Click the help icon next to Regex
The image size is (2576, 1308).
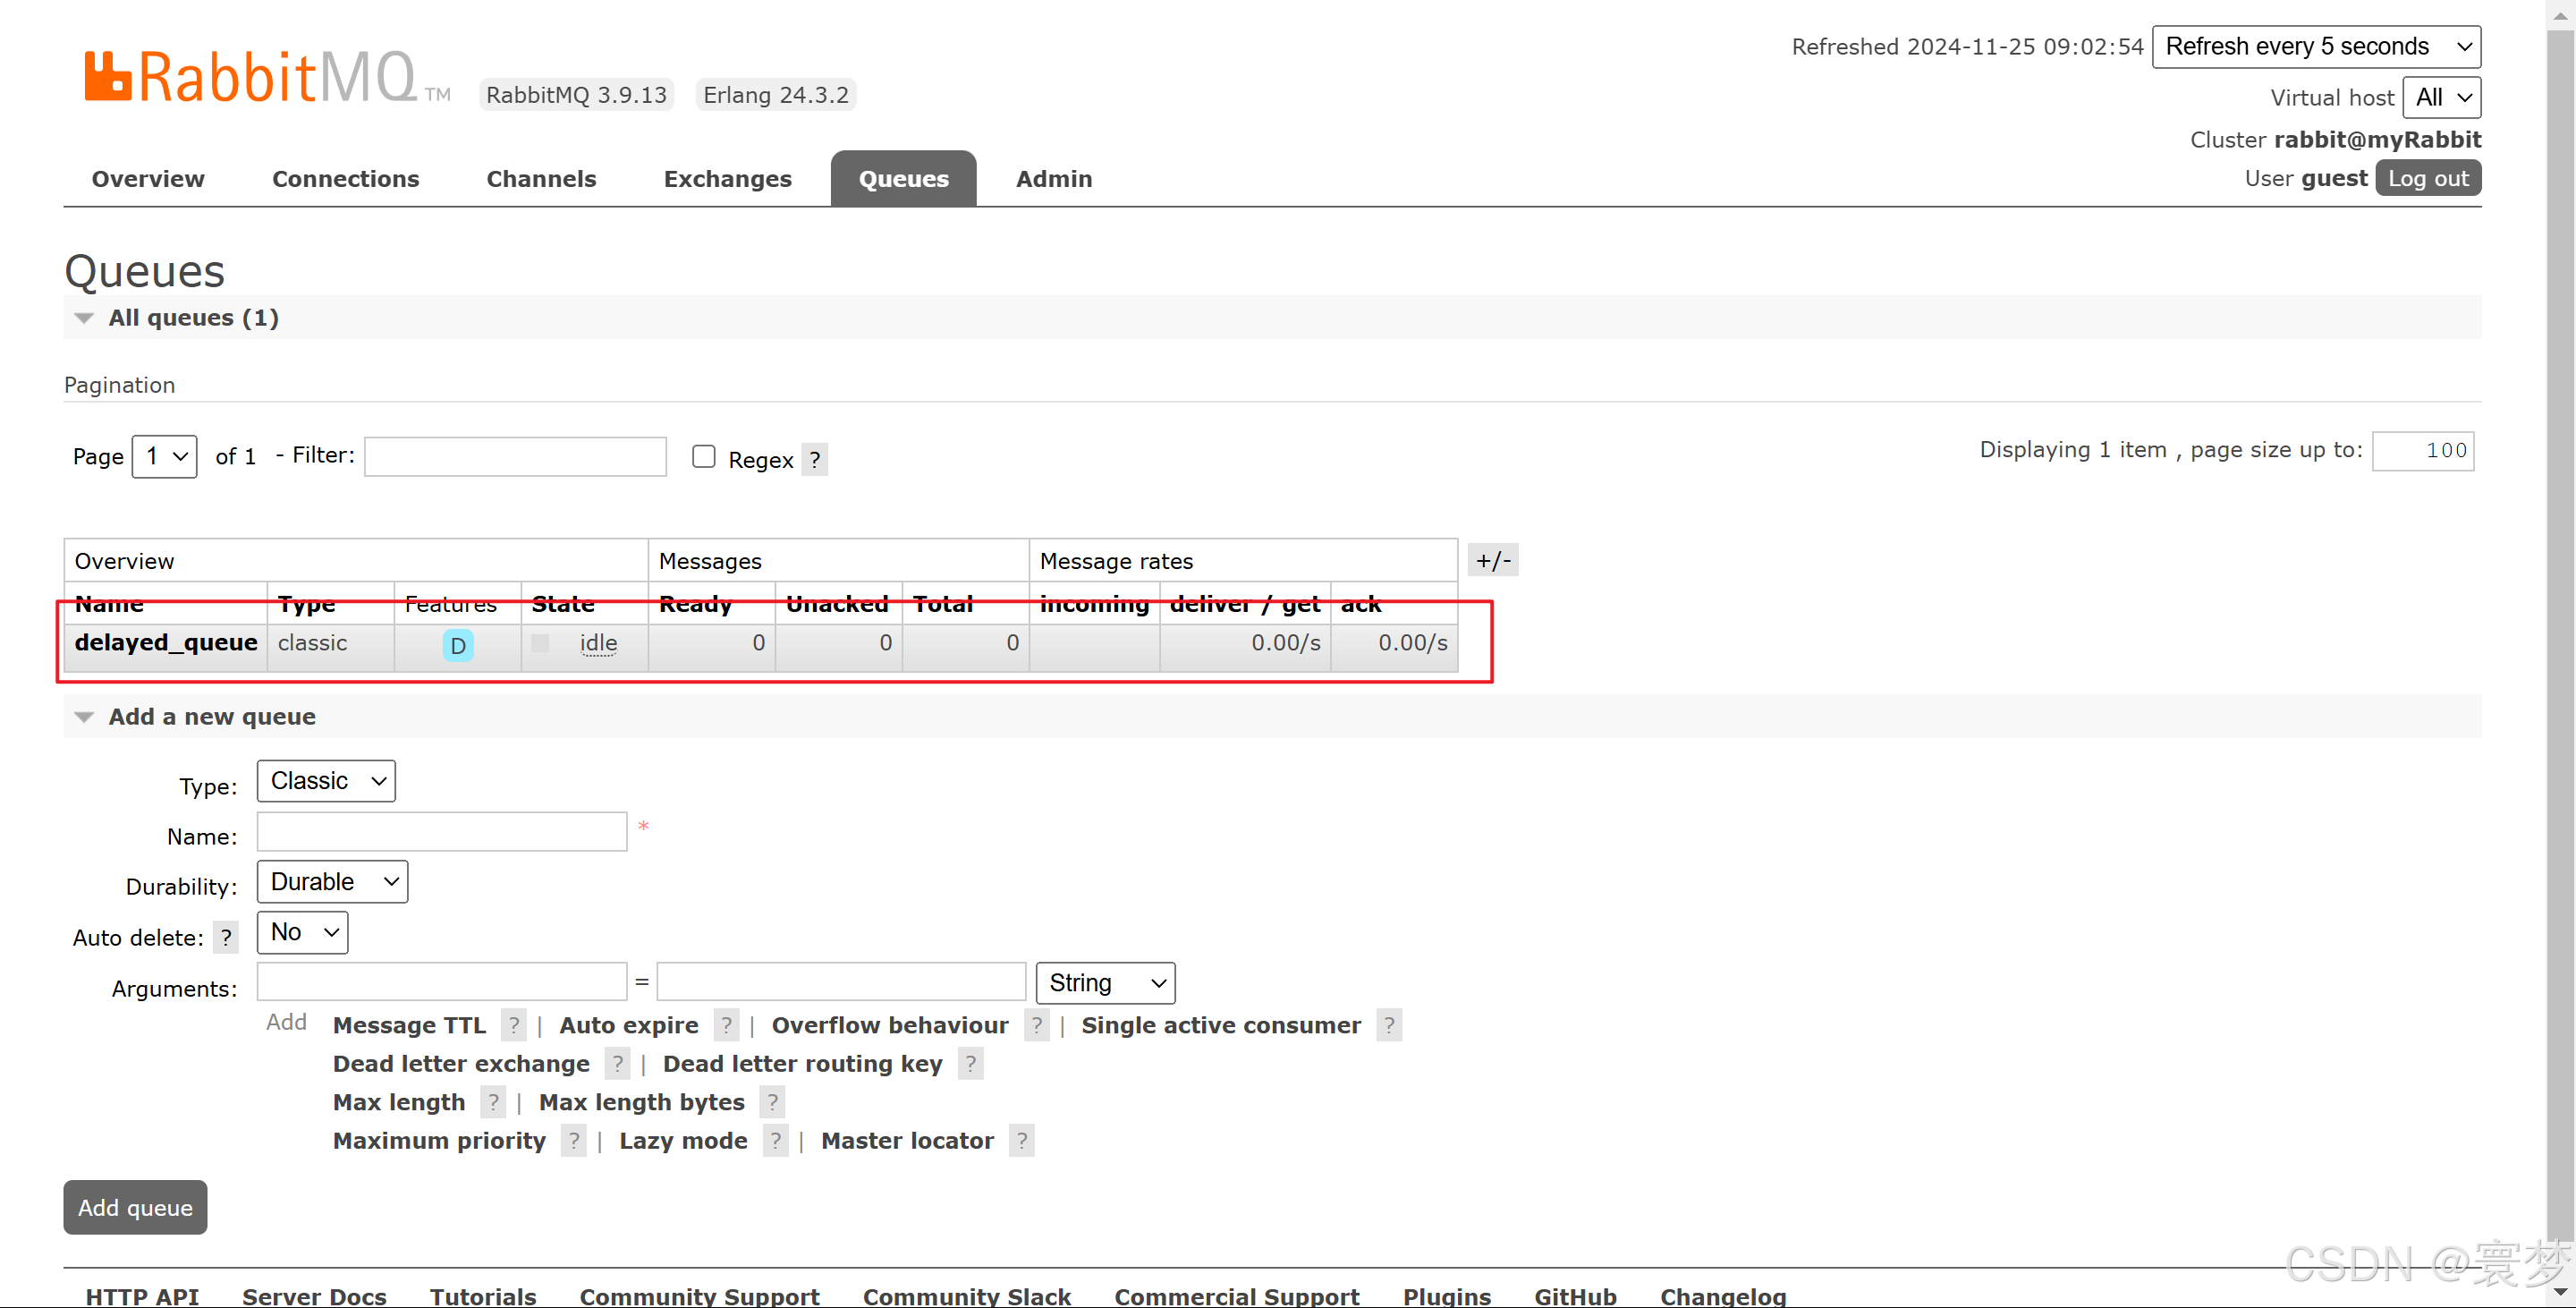click(x=814, y=460)
